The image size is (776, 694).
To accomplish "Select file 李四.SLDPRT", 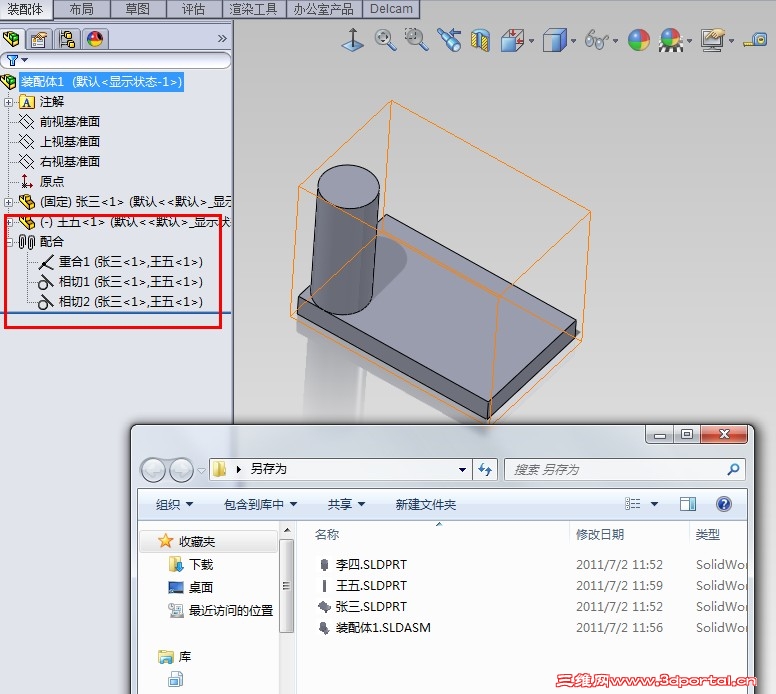I will (371, 564).
